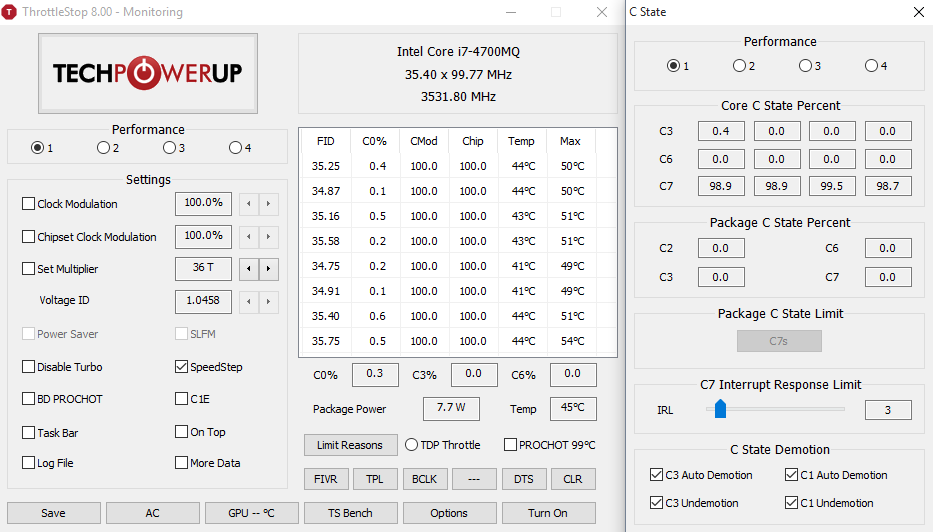Click the AC profile button
The width and height of the screenshot is (933, 532).
(x=152, y=513)
